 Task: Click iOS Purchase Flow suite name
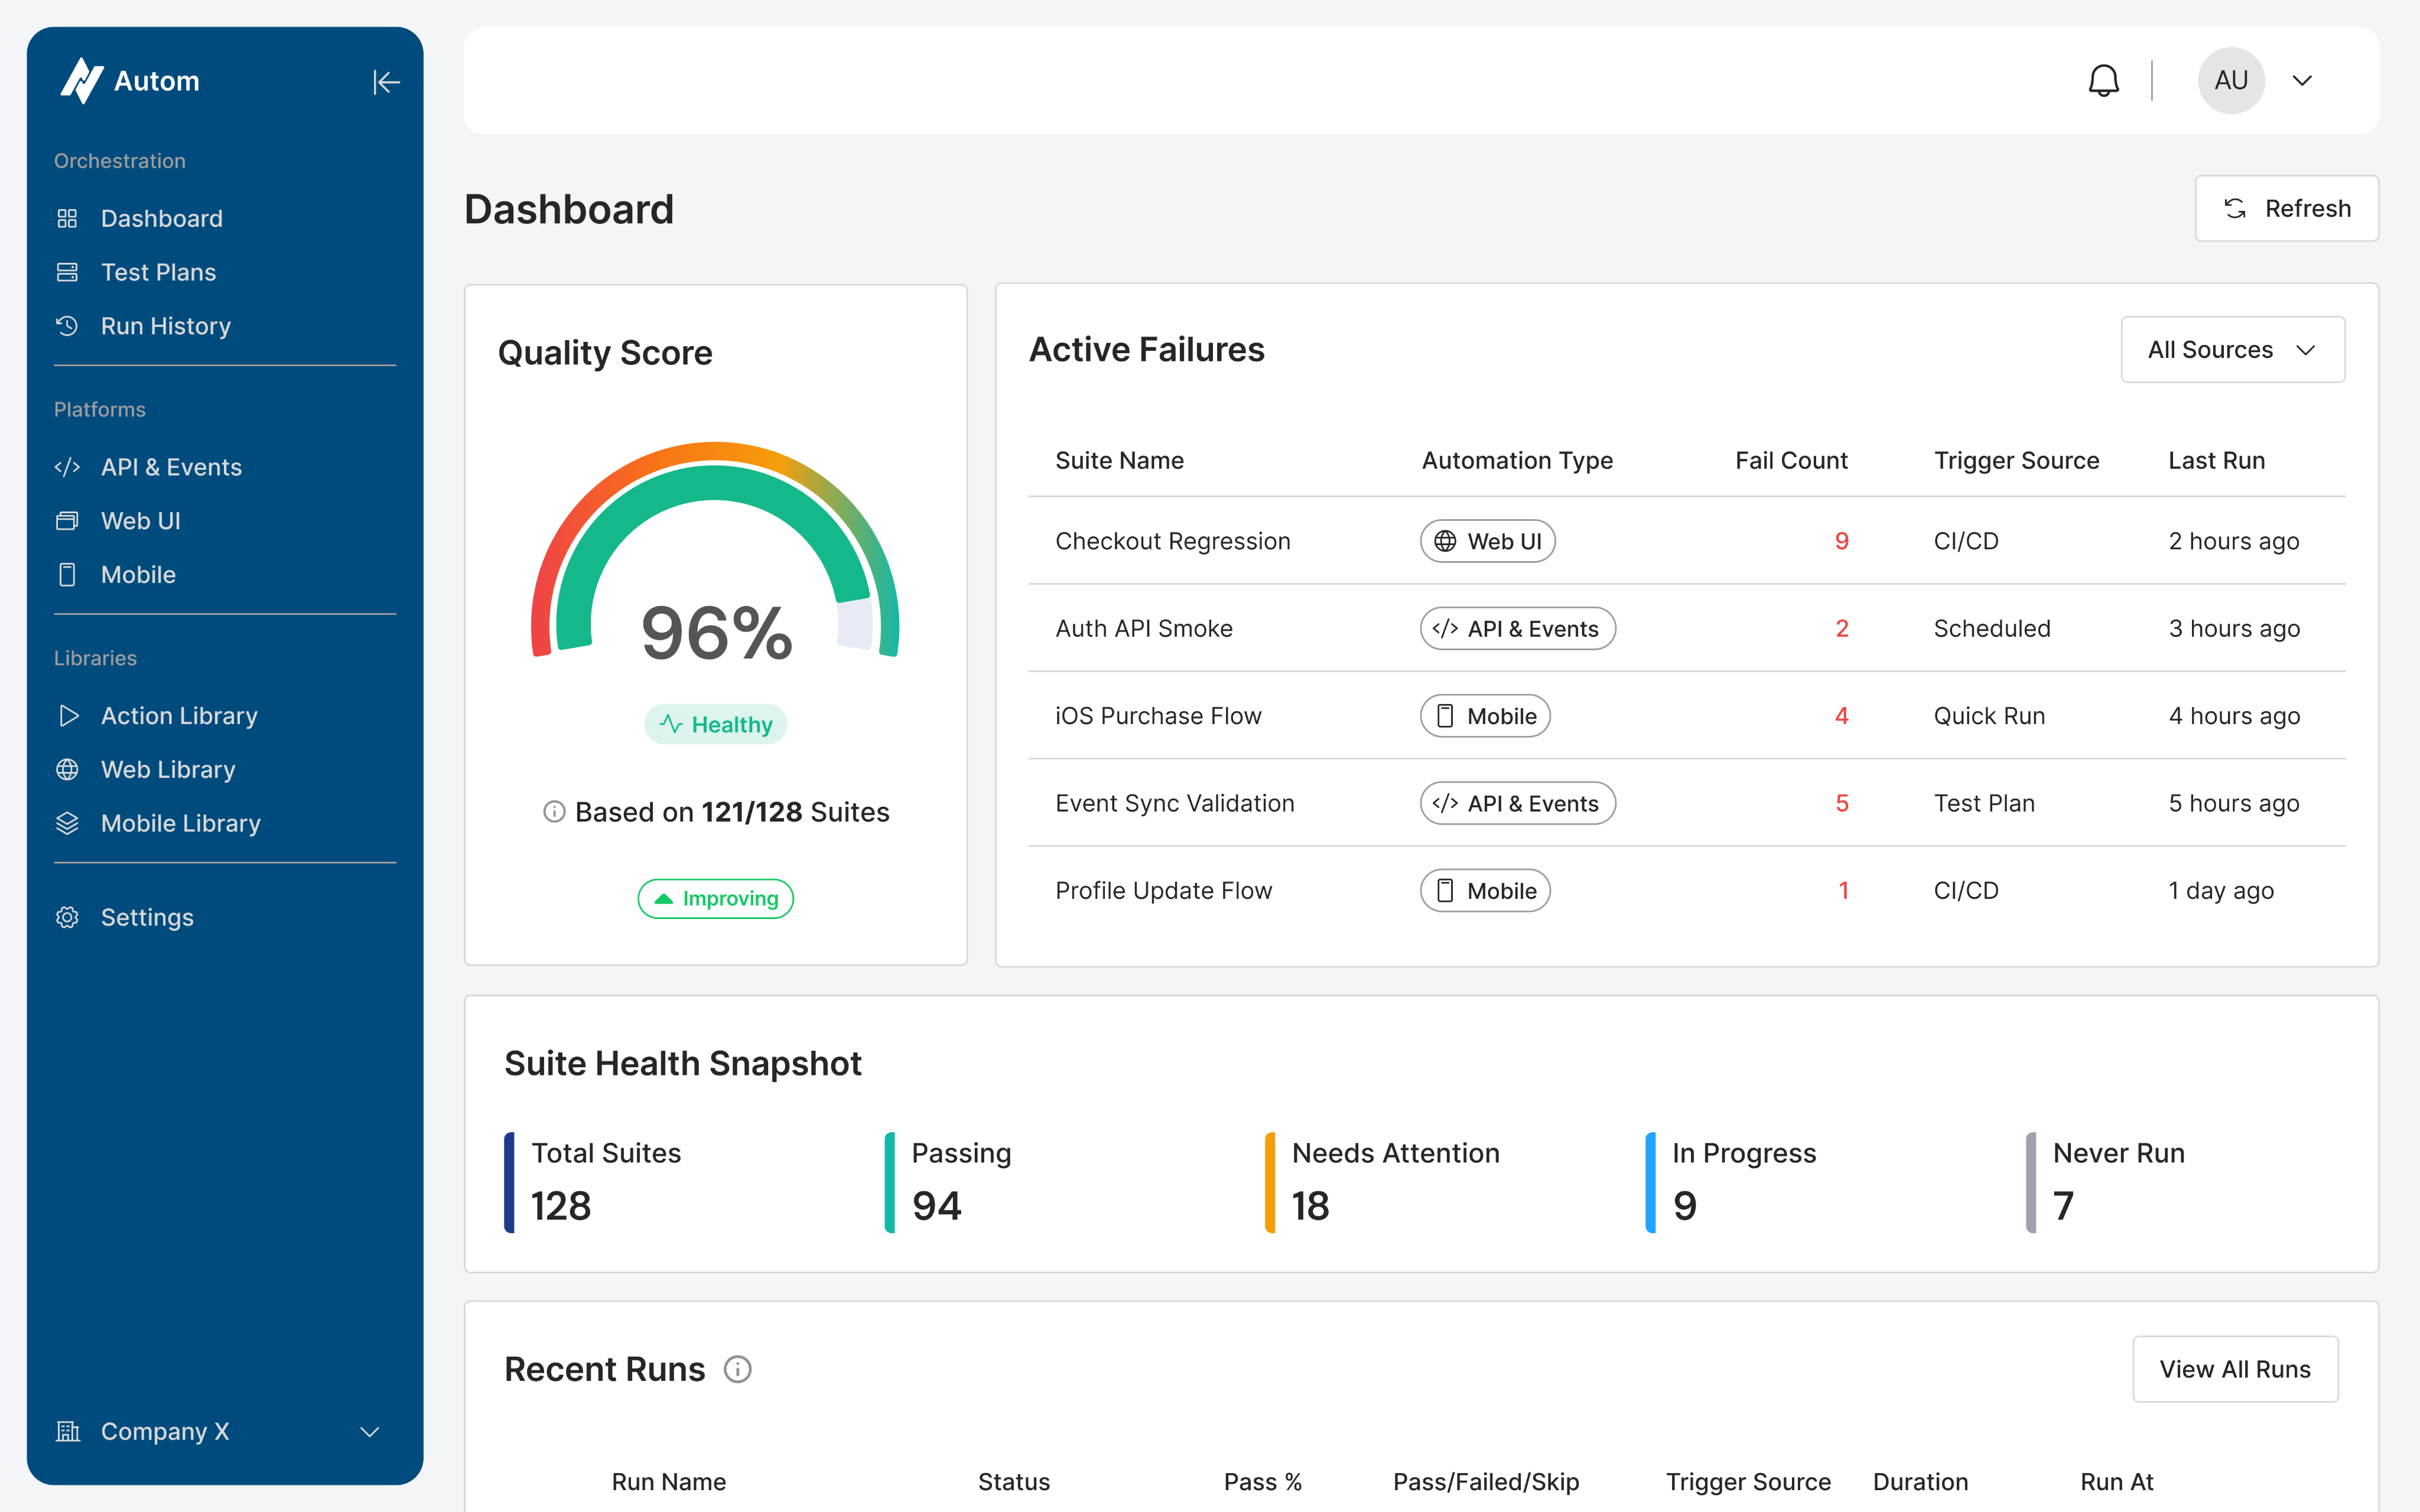(x=1158, y=716)
